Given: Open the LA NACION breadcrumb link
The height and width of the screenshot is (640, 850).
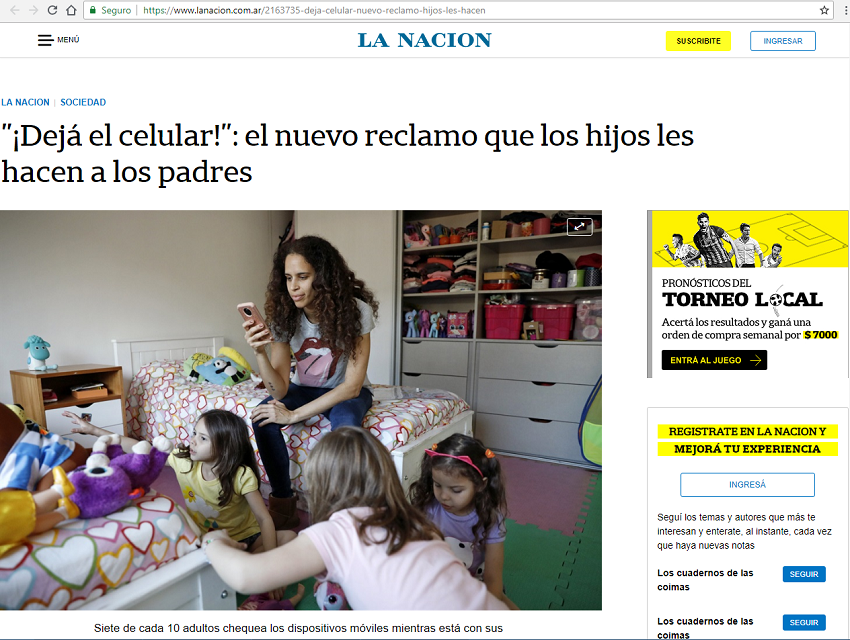Looking at the screenshot, I should point(25,102).
